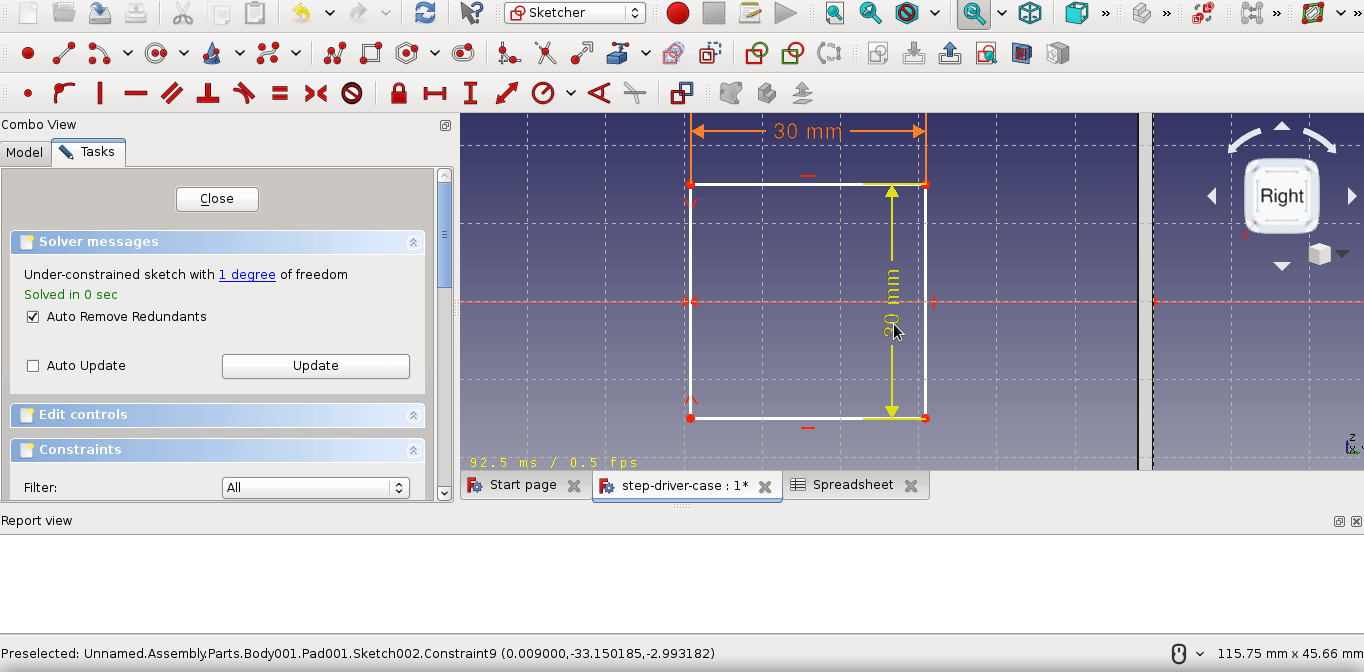Screen dimensions: 1364x672
Task: Click the Refresh icon in the toolbar
Action: pos(425,13)
